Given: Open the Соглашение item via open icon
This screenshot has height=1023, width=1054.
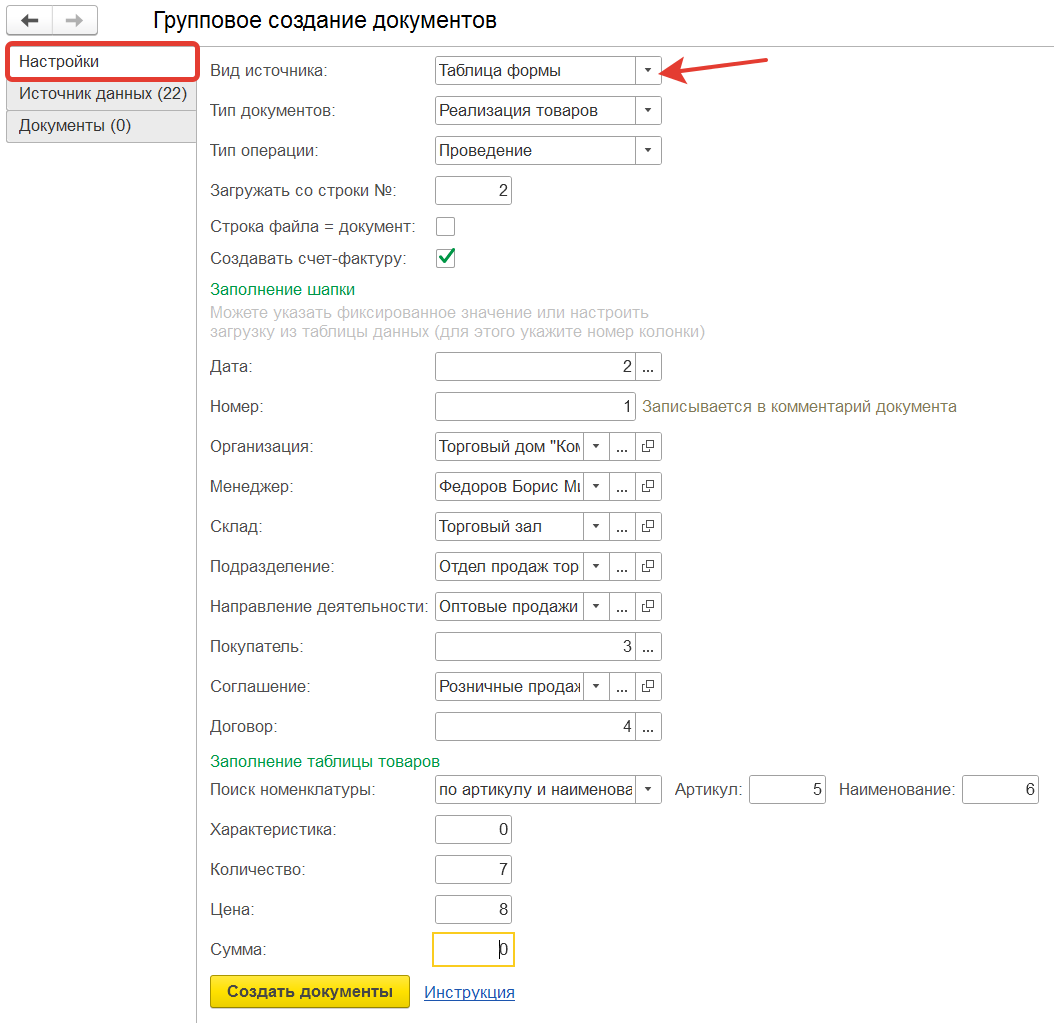Looking at the screenshot, I should (648, 686).
